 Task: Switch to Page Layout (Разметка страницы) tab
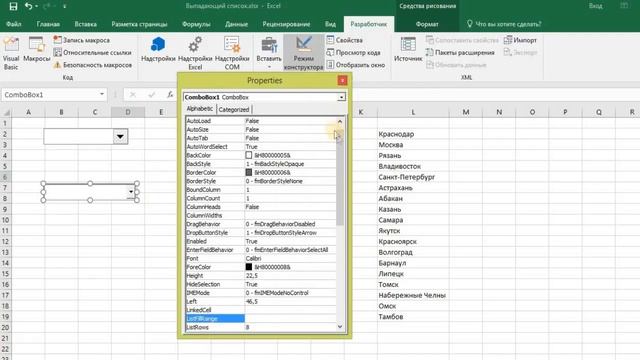point(139,24)
